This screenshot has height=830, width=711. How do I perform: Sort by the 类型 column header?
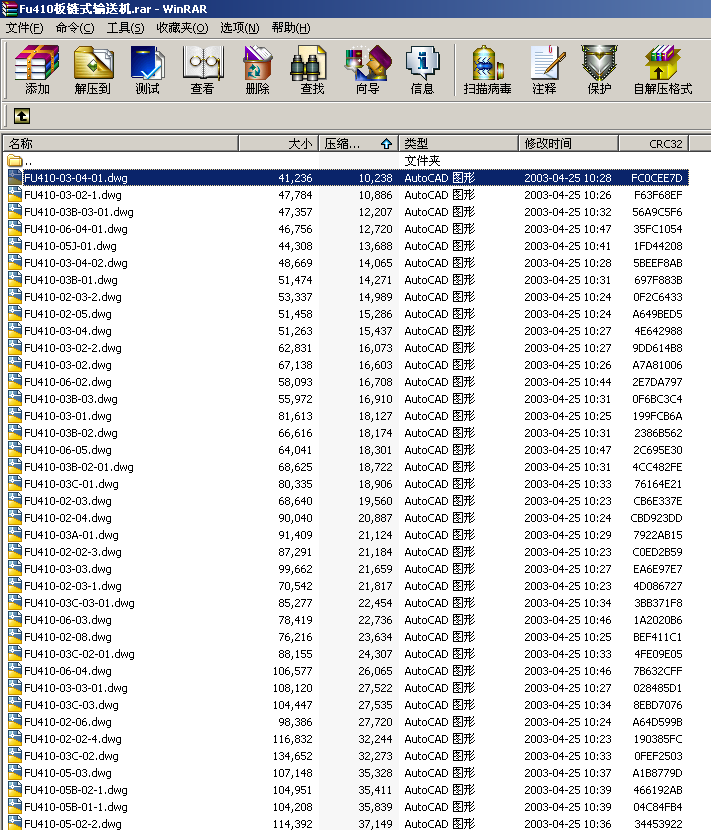pyautogui.click(x=458, y=143)
